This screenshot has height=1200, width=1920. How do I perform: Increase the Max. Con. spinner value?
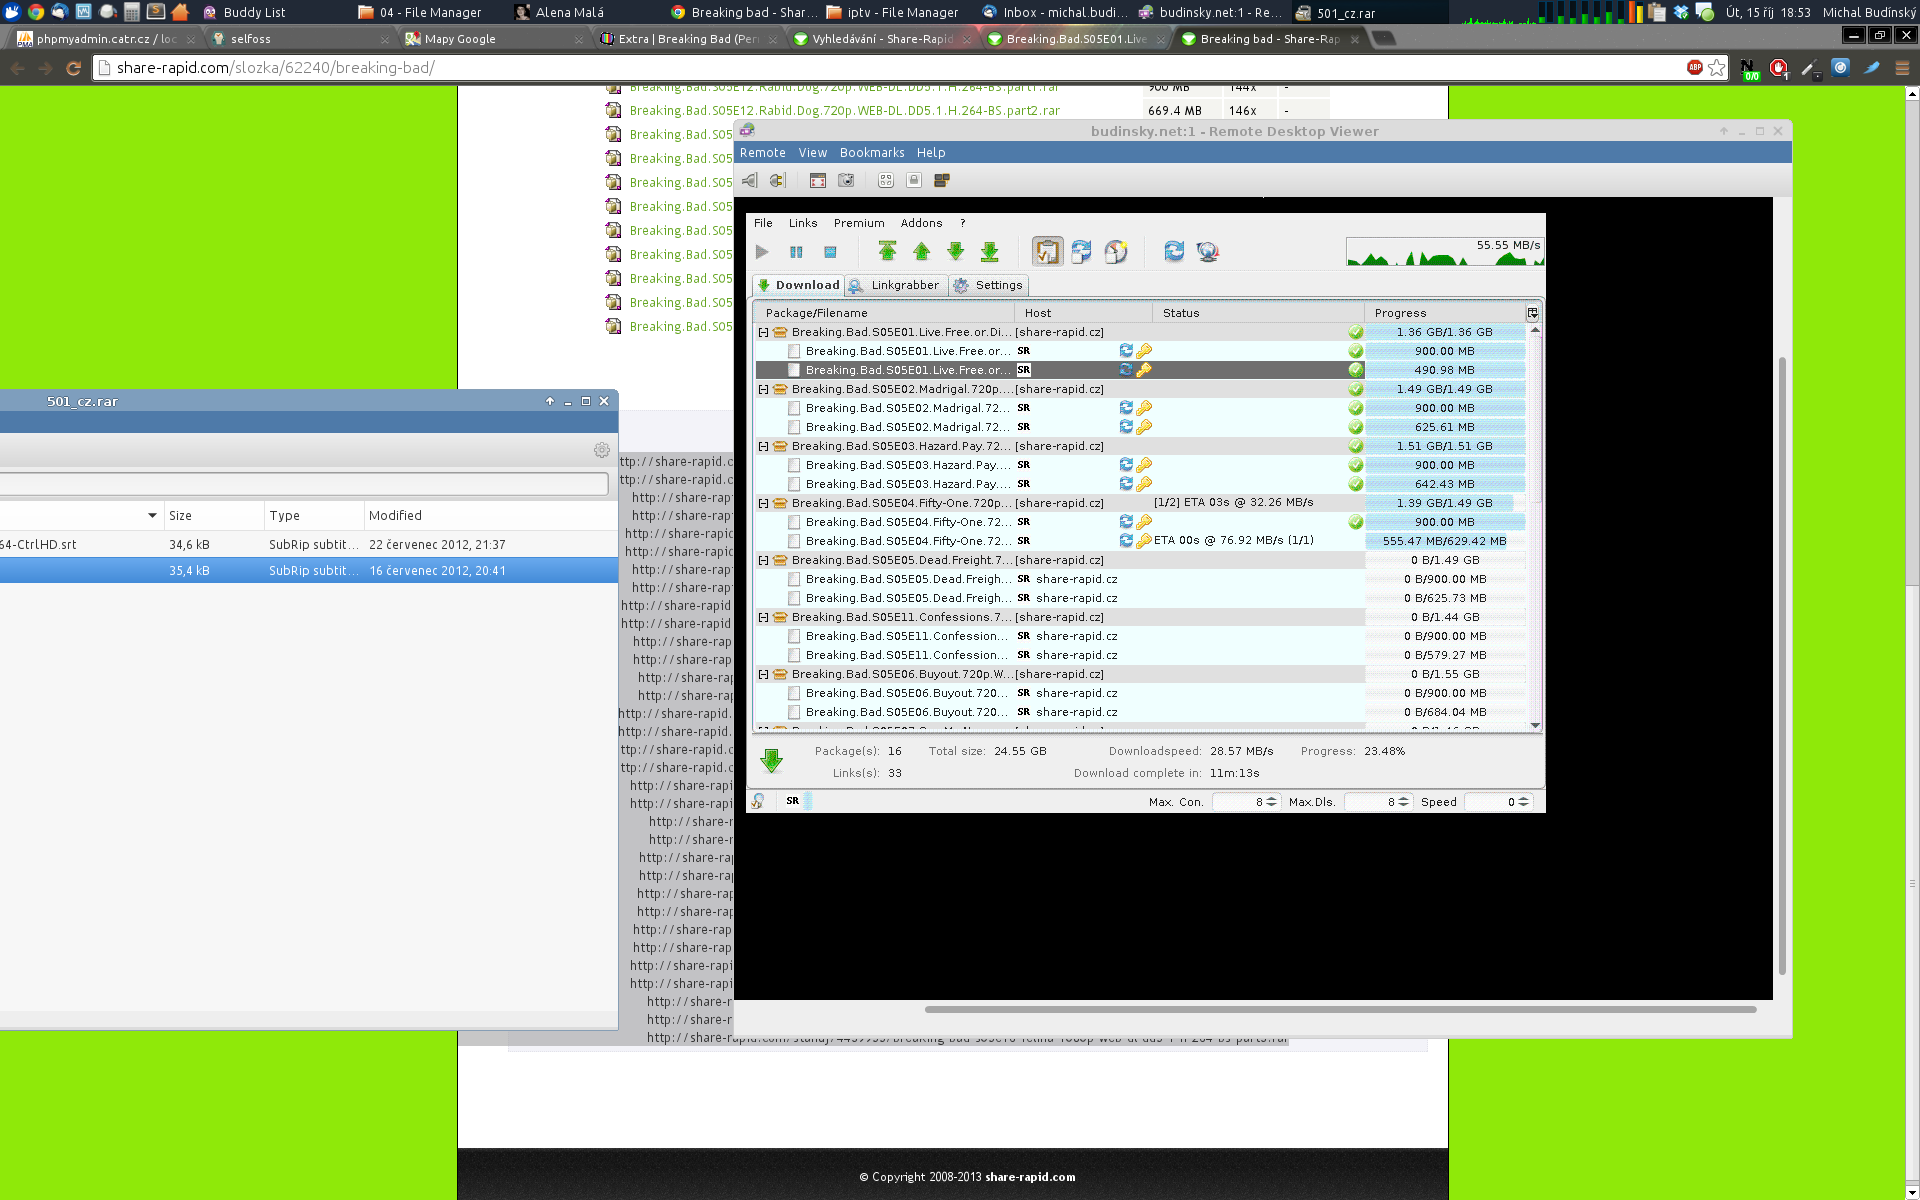coord(1271,799)
